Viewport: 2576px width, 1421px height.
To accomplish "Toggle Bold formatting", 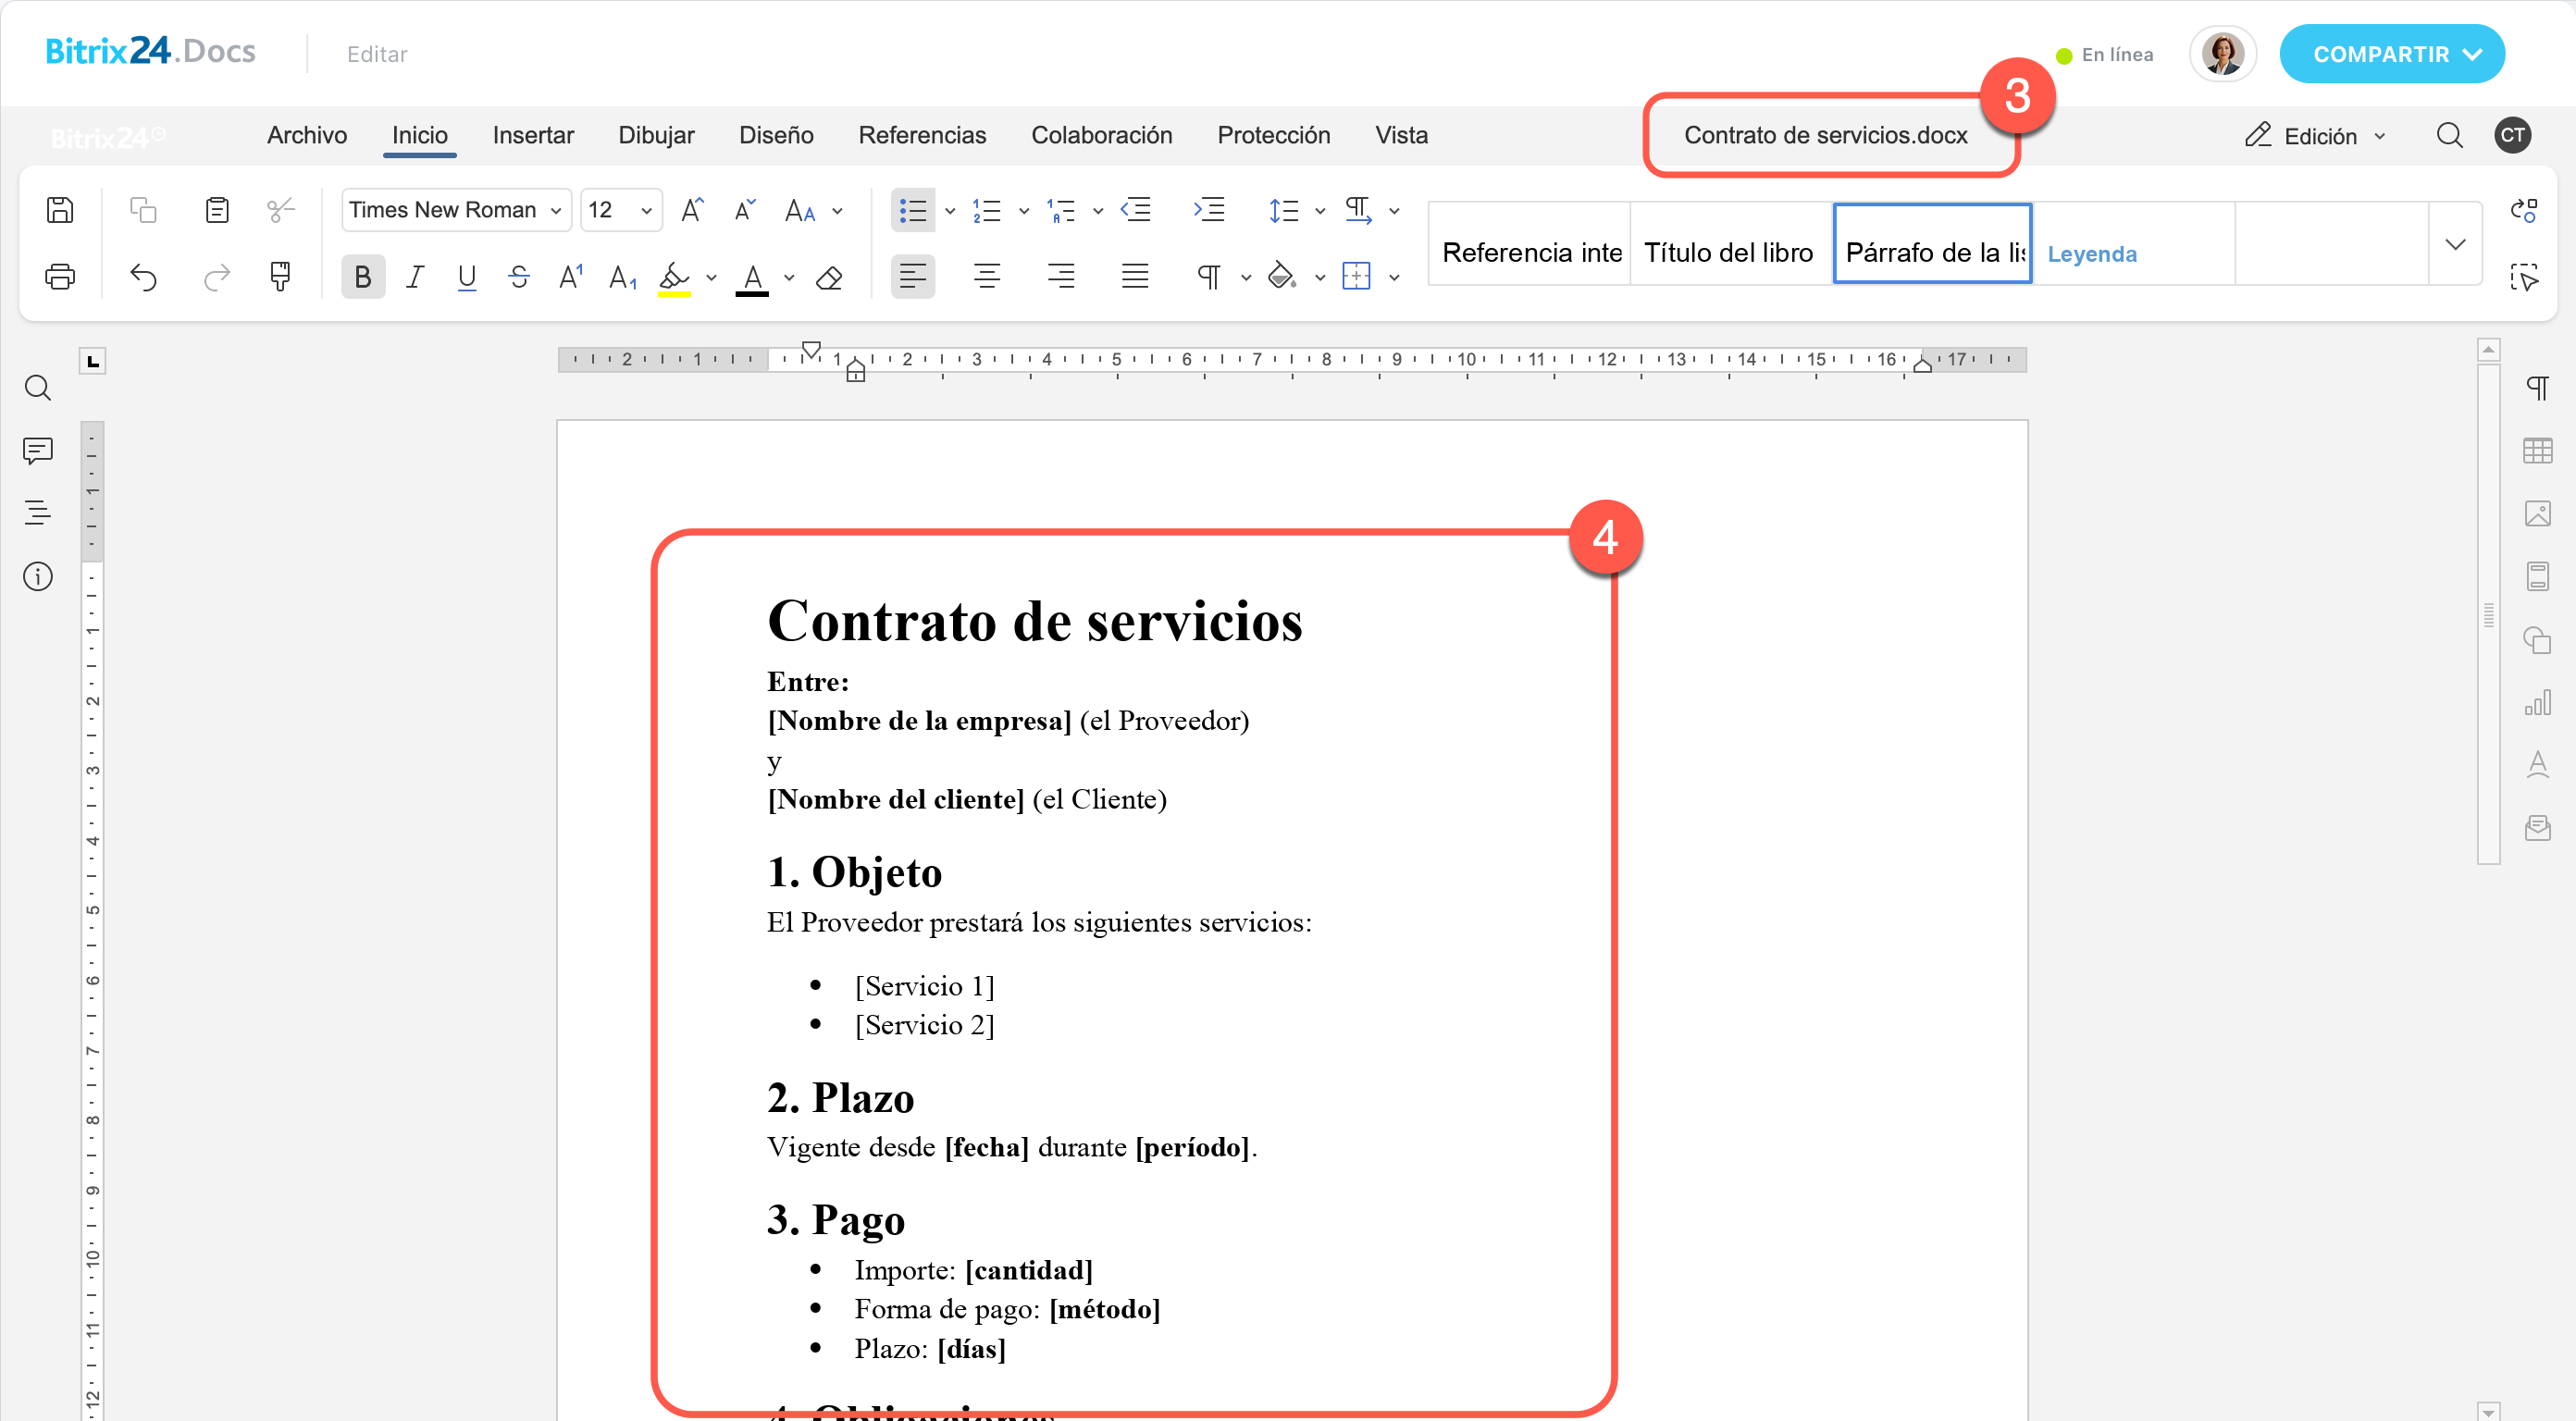I will (x=363, y=277).
